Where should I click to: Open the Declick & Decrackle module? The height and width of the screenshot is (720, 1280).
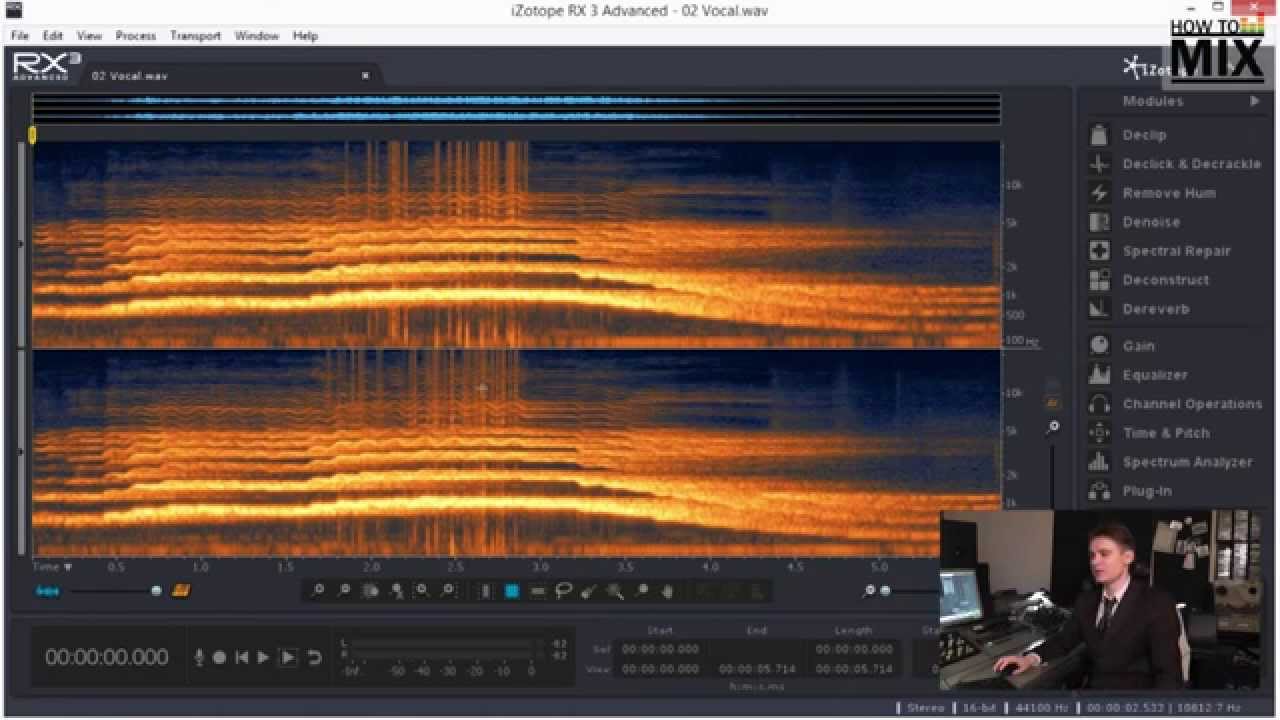[x=1175, y=164]
